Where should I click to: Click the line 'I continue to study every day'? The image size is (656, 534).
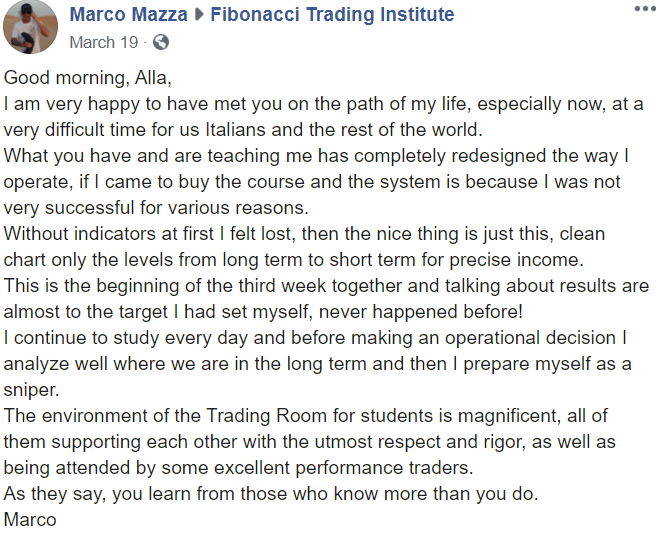click(x=315, y=338)
